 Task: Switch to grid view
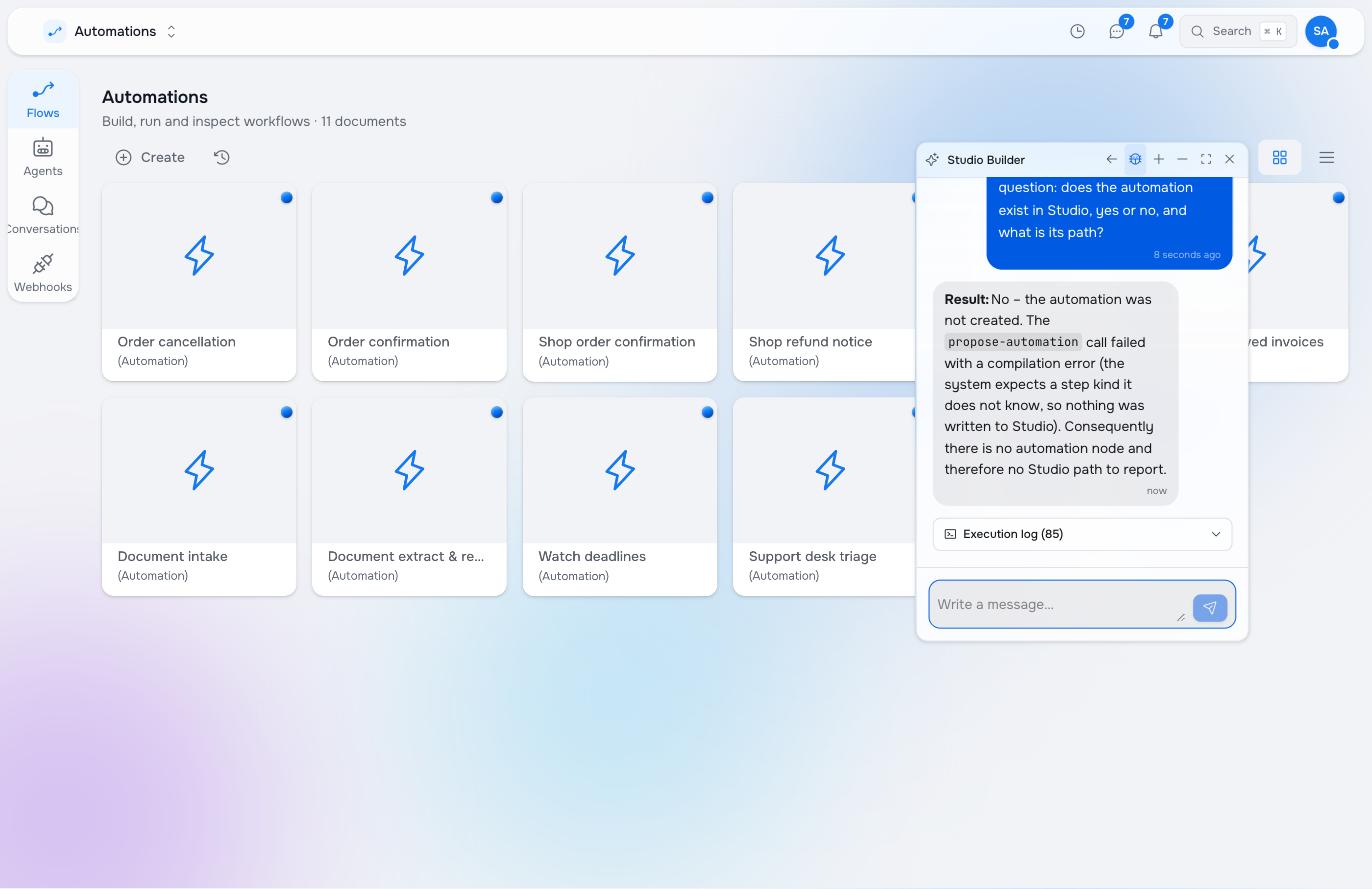tap(1279, 158)
